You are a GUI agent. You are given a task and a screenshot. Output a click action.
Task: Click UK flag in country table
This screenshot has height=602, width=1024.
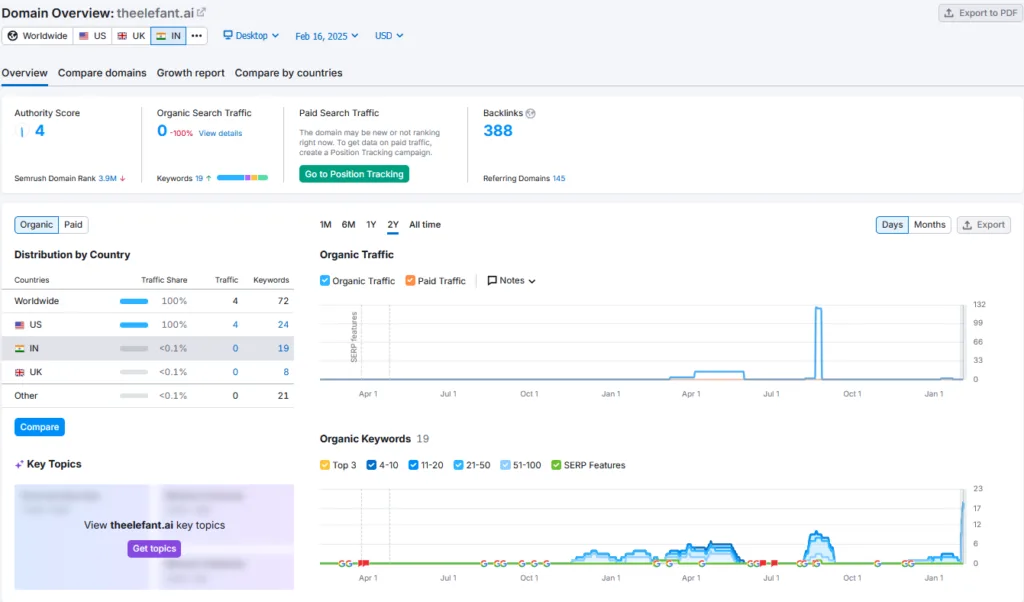20,372
